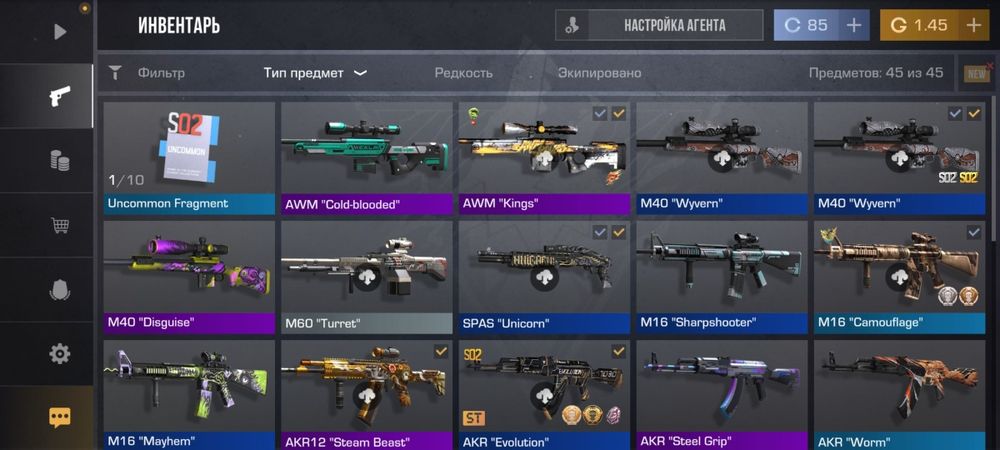Toggle gold checkmark on AWM Kings
1000x450 pixels.
(x=619, y=114)
